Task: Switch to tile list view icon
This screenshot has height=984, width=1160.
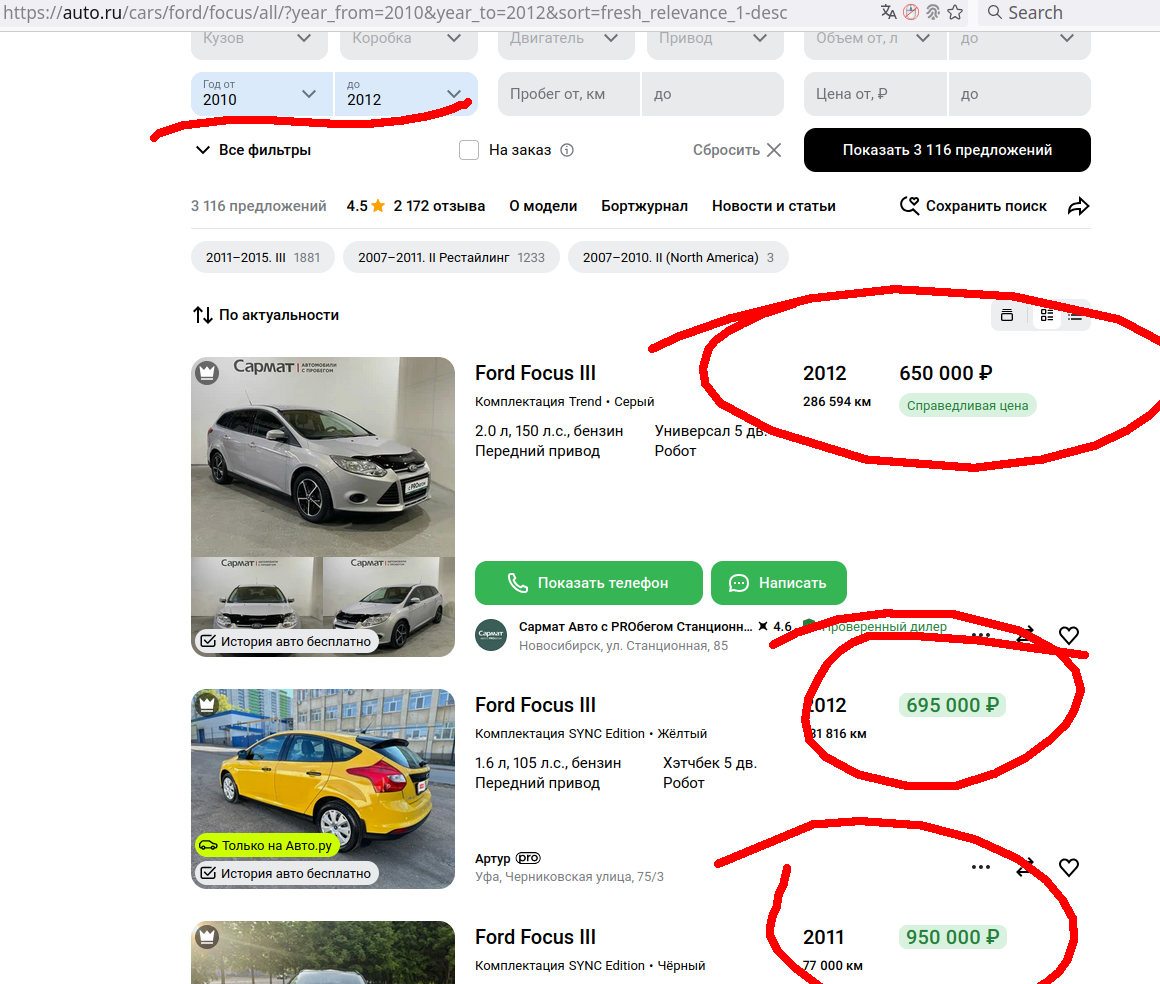Action: tap(1047, 315)
